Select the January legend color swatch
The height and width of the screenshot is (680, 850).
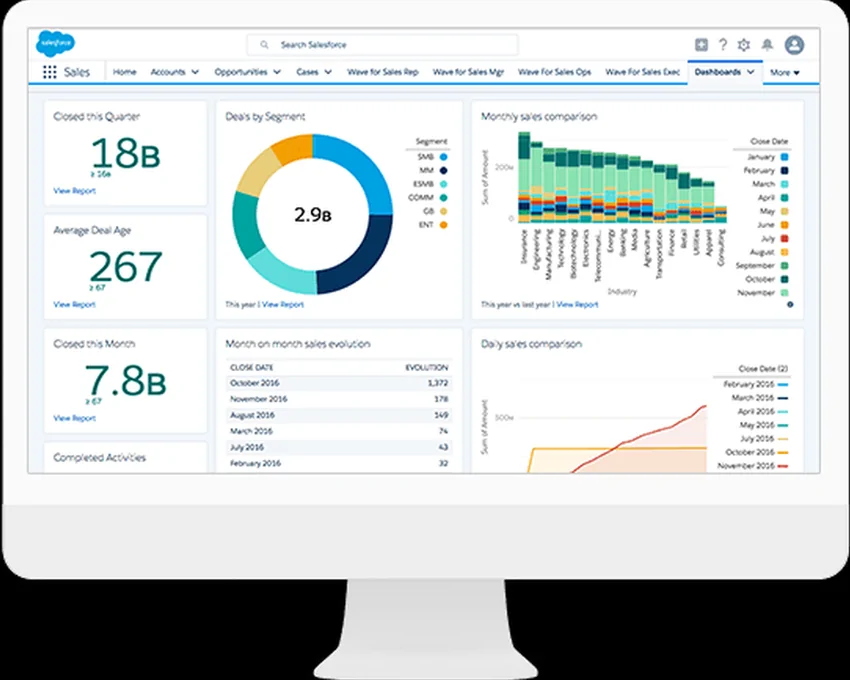tap(785, 157)
